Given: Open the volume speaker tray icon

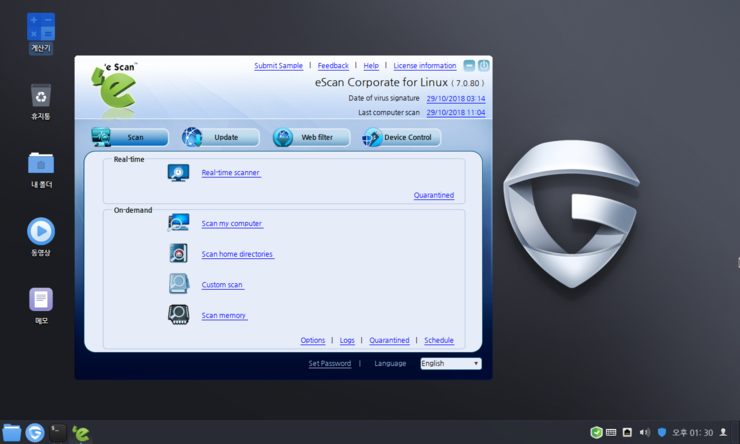Looking at the screenshot, I should pyautogui.click(x=644, y=432).
